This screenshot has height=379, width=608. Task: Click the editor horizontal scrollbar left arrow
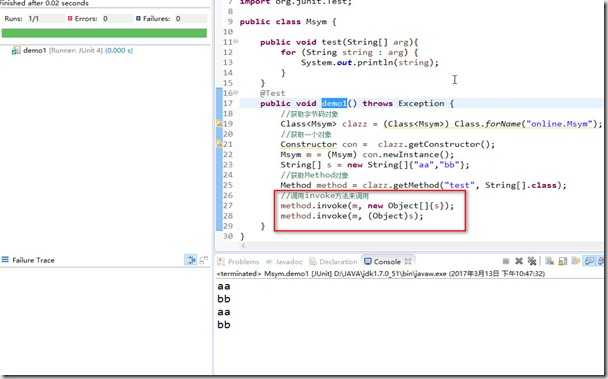[x=243, y=245]
